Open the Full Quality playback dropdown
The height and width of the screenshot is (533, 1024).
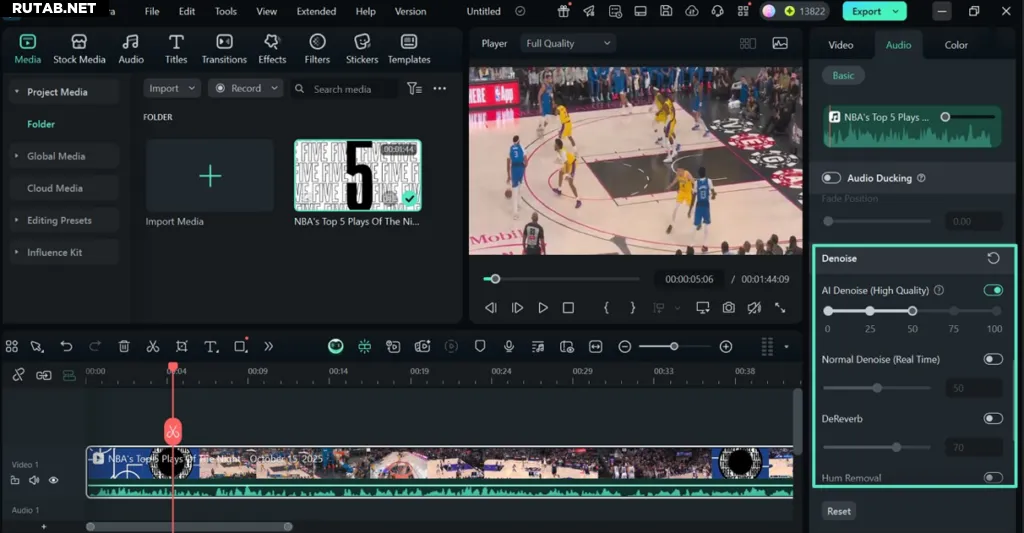tap(567, 44)
